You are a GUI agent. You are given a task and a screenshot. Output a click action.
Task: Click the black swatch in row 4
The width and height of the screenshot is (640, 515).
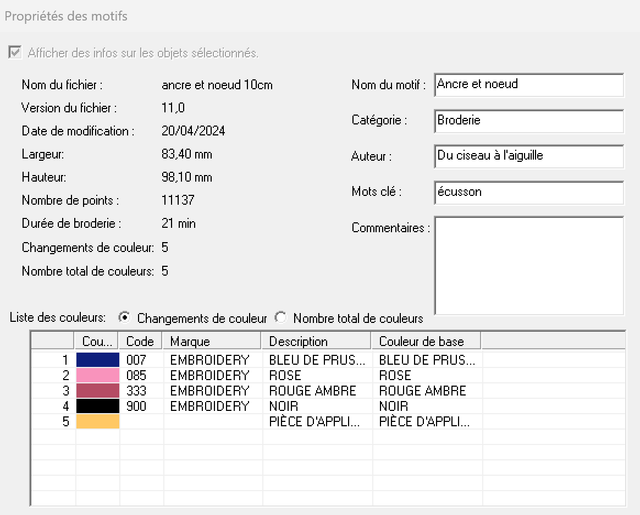click(x=98, y=406)
